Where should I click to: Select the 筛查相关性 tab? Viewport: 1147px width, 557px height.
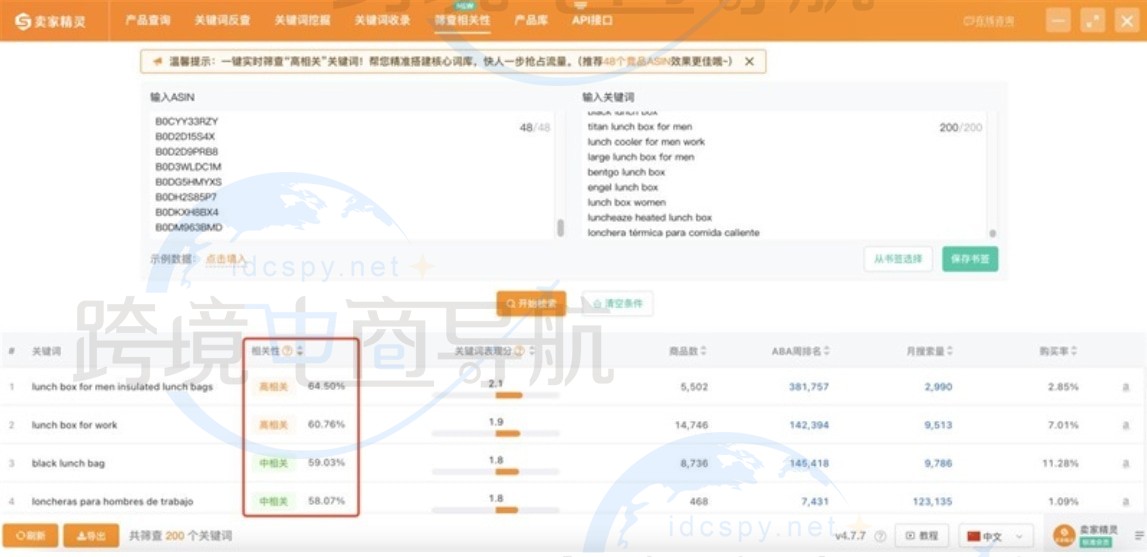462,20
